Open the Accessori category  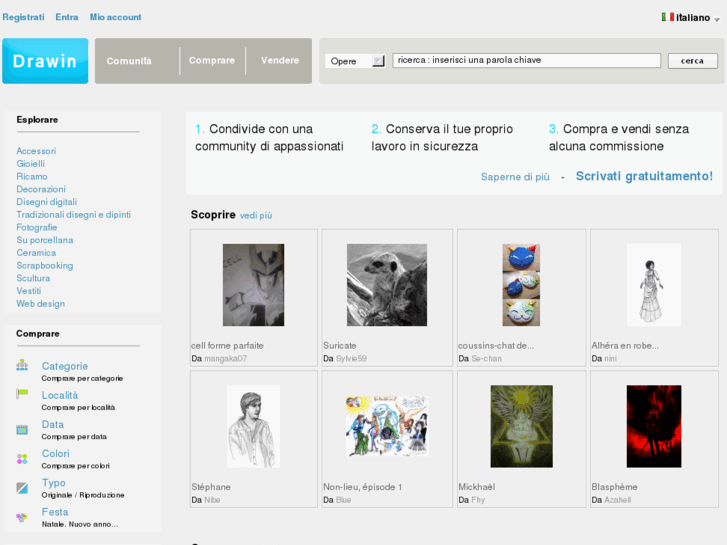click(x=36, y=151)
